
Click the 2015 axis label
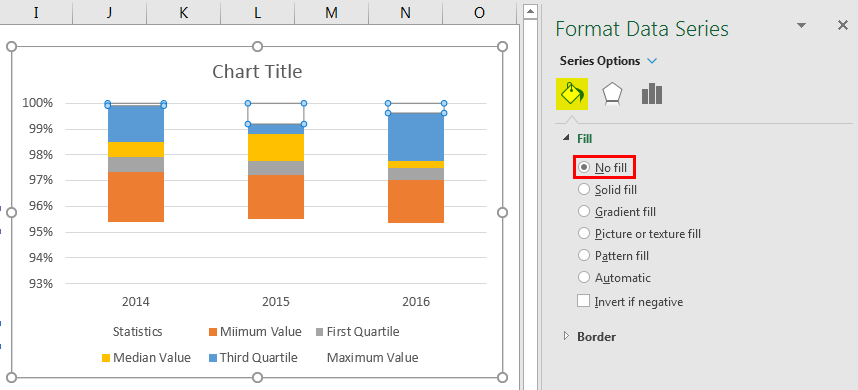[276, 302]
